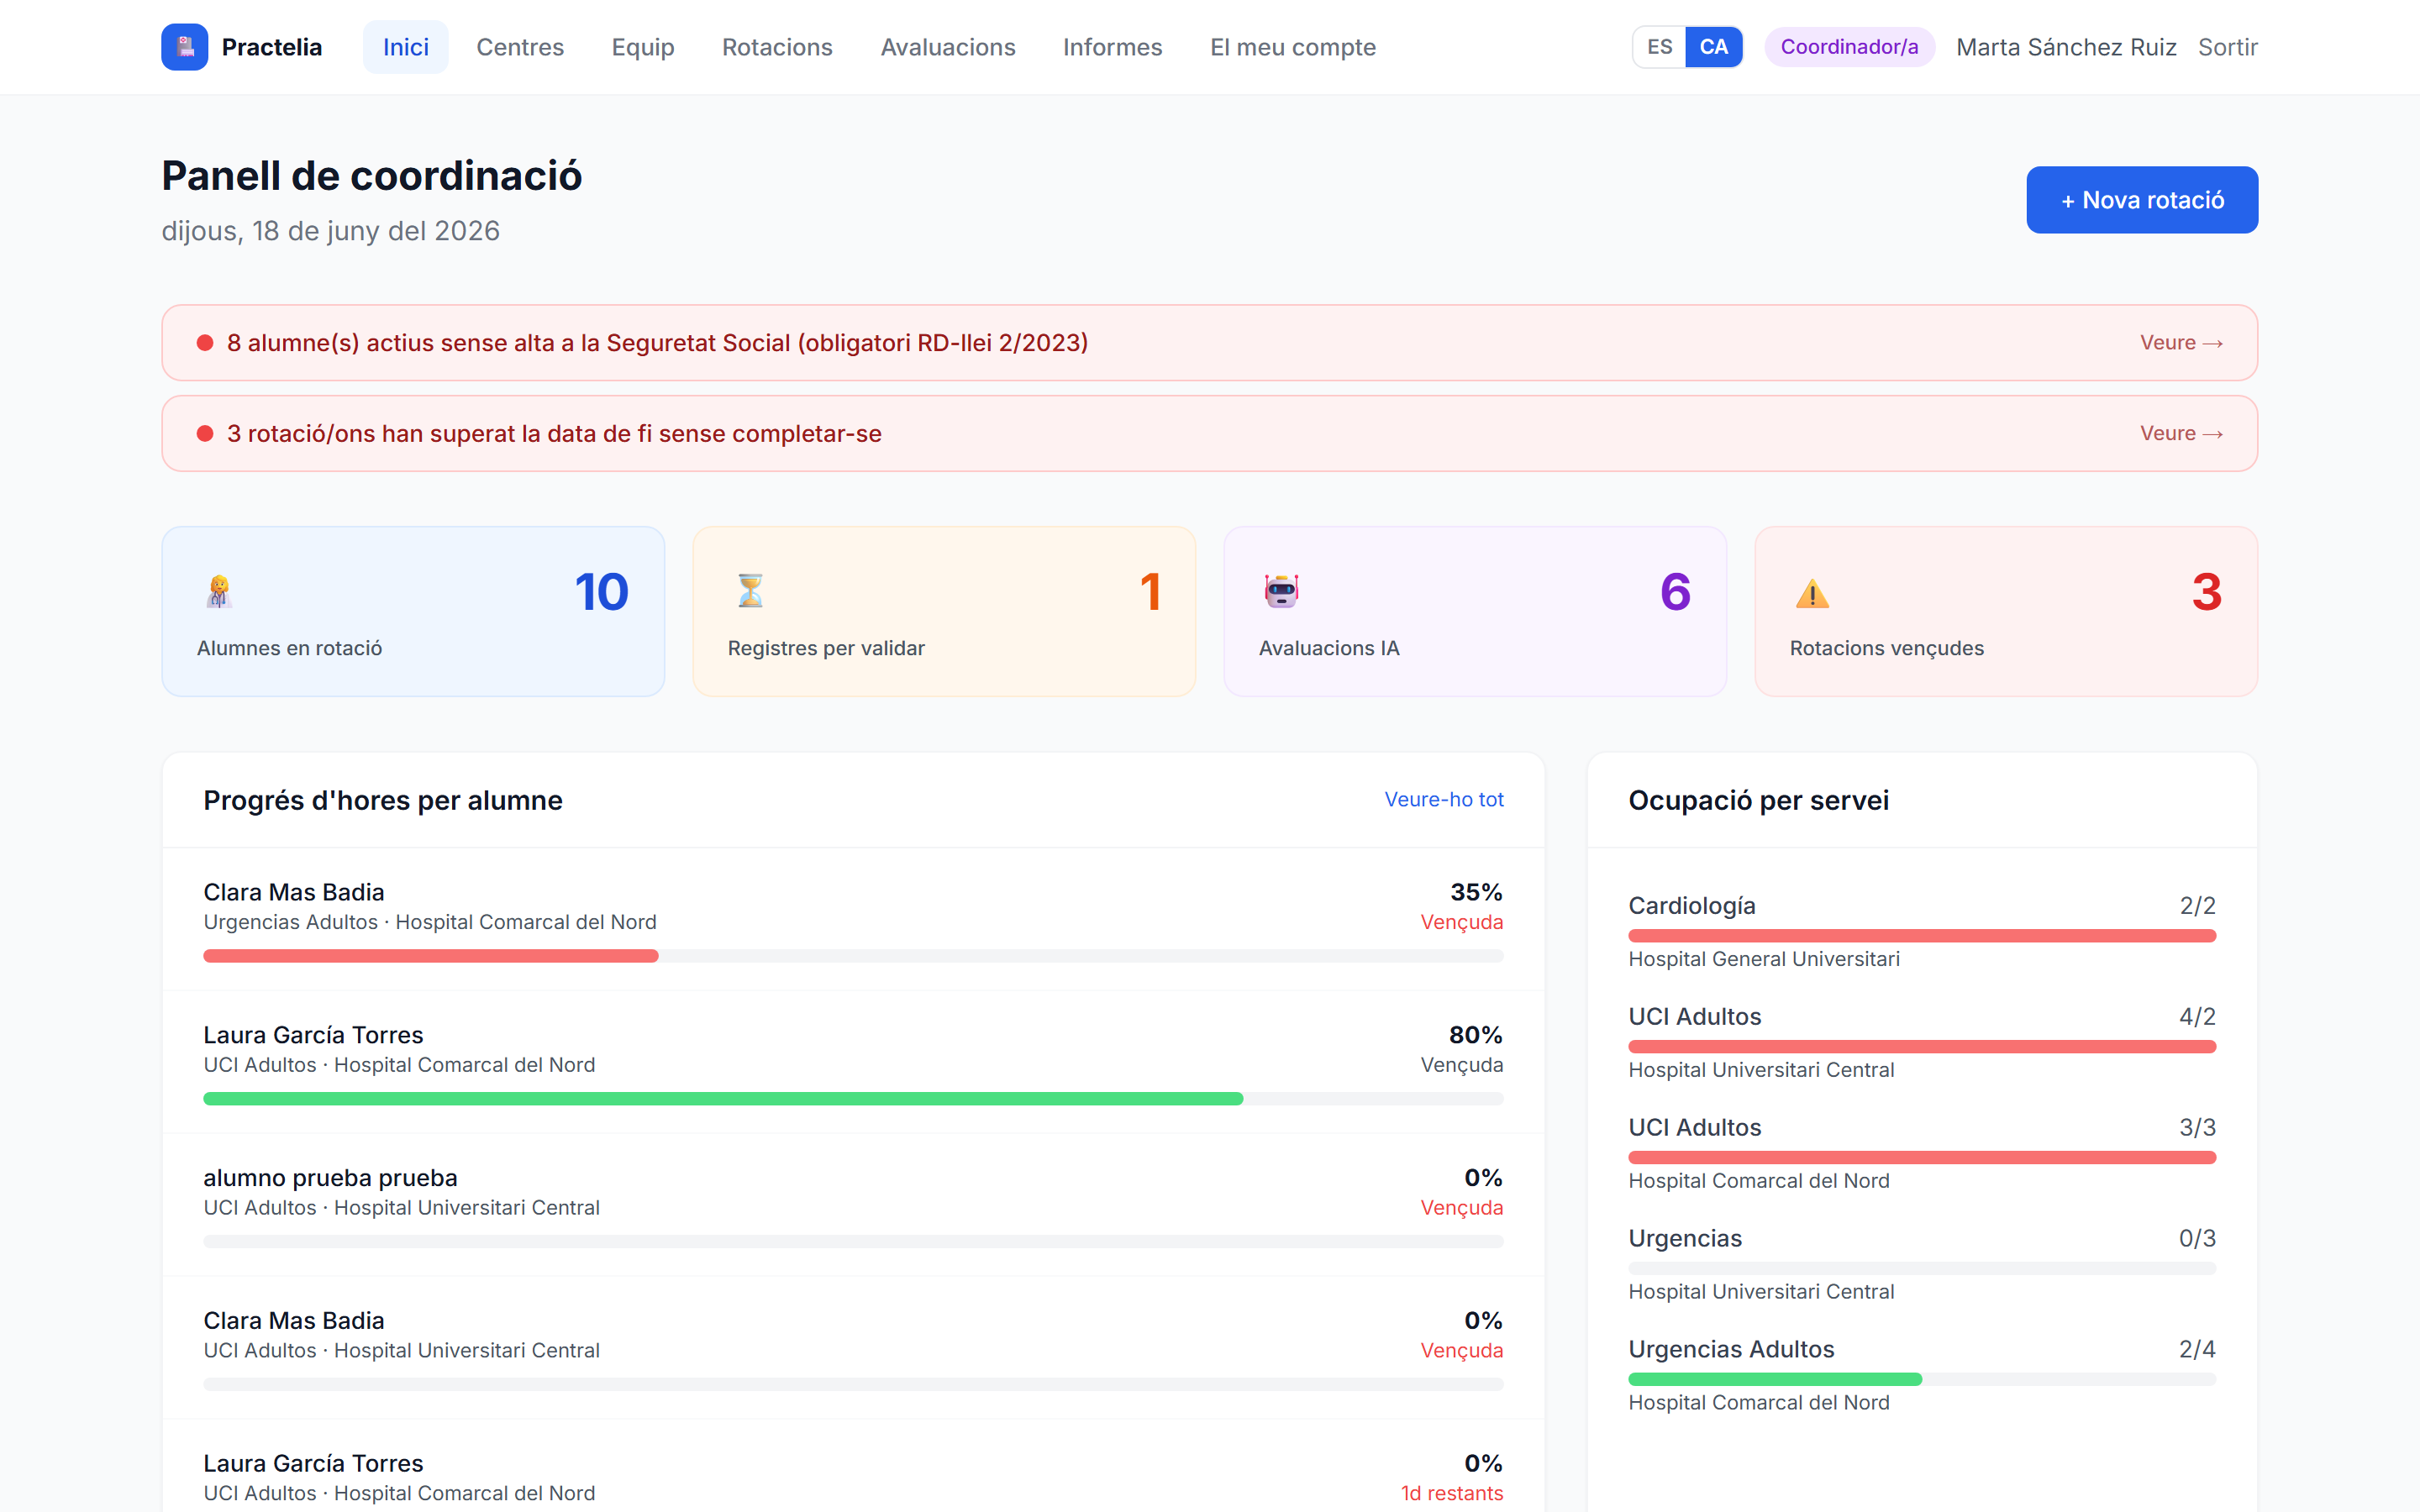Click the 35% value for Clara Mas Badia
The image size is (2420, 1512).
pyautogui.click(x=1476, y=892)
